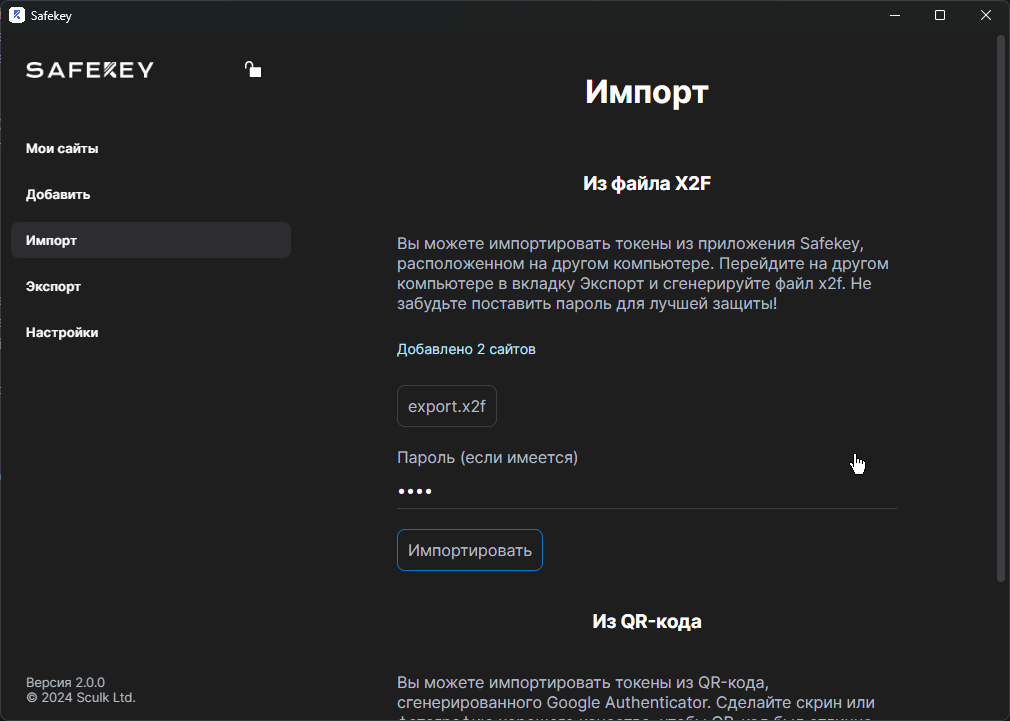Click the vertical scrollbar of the page
1010x721 pixels.
click(1000, 309)
